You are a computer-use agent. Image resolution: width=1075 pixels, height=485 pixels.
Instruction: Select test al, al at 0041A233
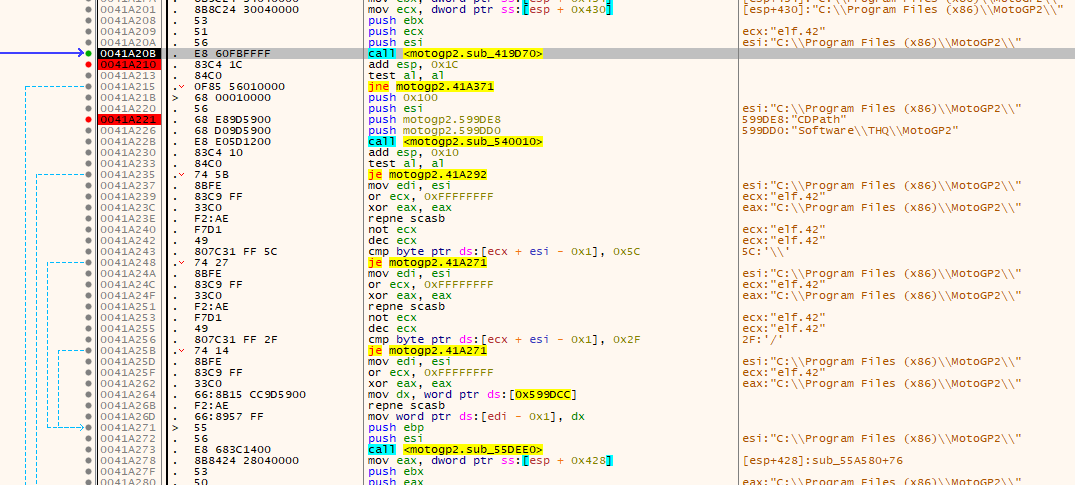407,163
